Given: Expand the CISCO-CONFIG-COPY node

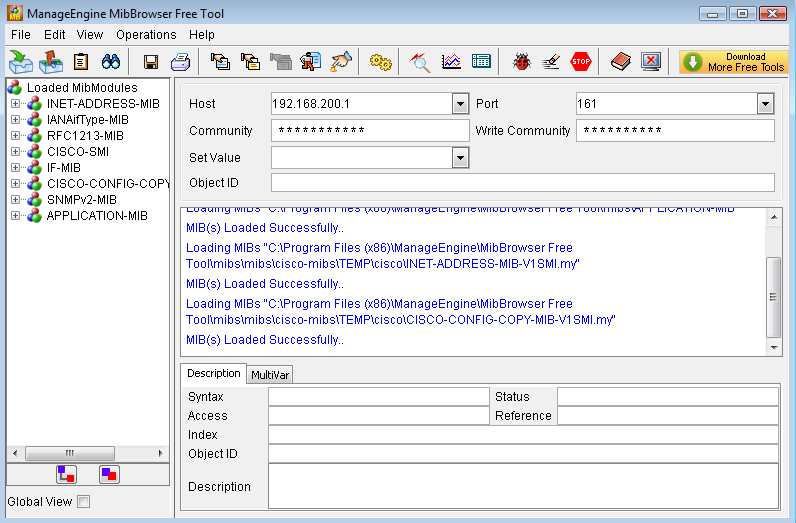Looking at the screenshot, I should point(15,183).
